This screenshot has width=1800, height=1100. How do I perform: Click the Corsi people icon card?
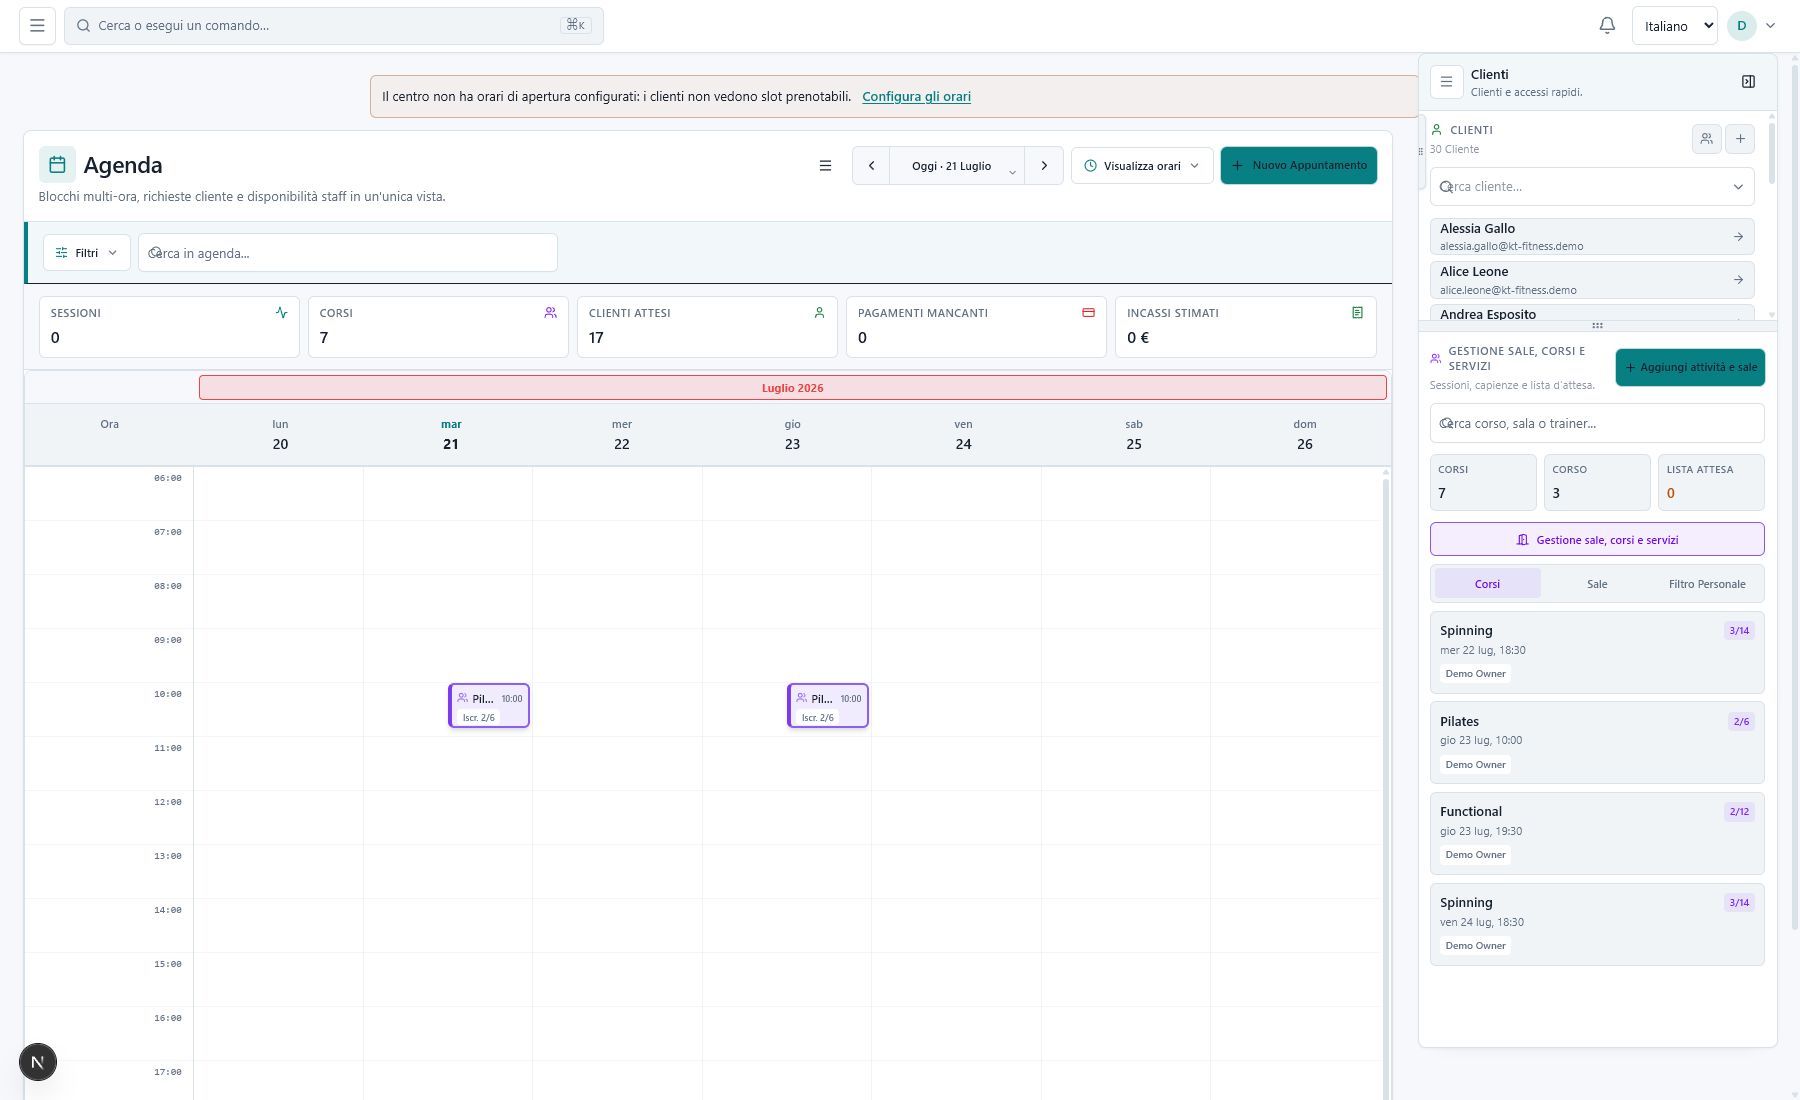pyautogui.click(x=550, y=313)
